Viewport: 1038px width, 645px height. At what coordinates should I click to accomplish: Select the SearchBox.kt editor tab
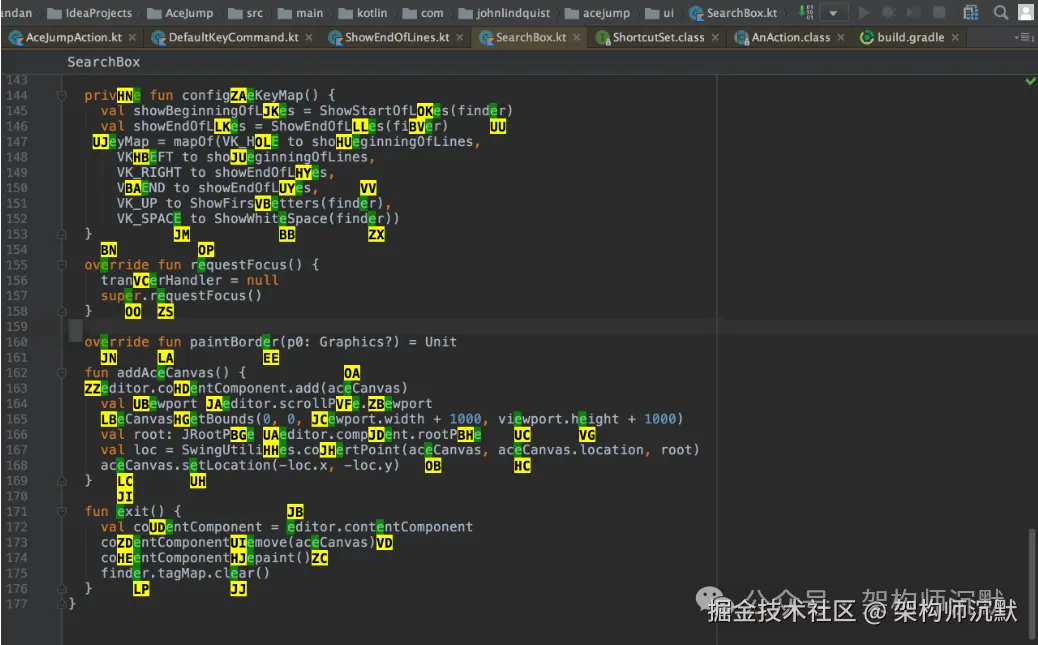pyautogui.click(x=531, y=38)
